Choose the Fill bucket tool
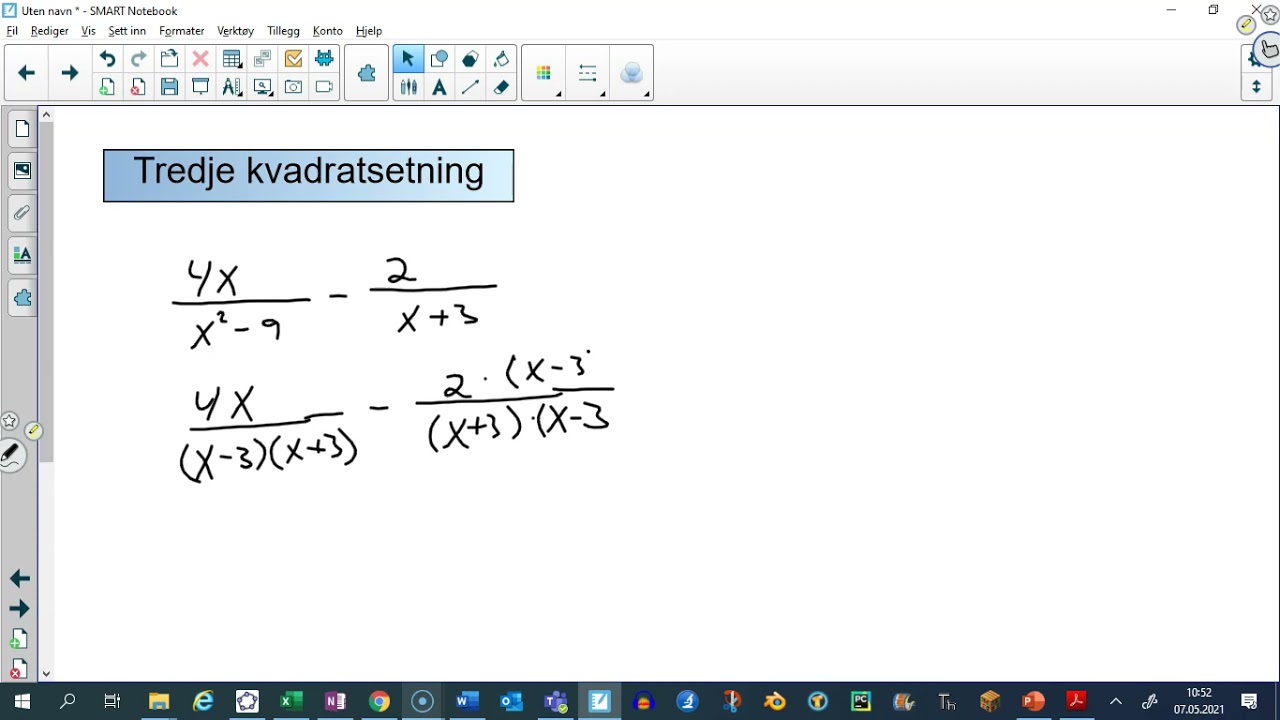This screenshot has height=720, width=1280. point(501,59)
